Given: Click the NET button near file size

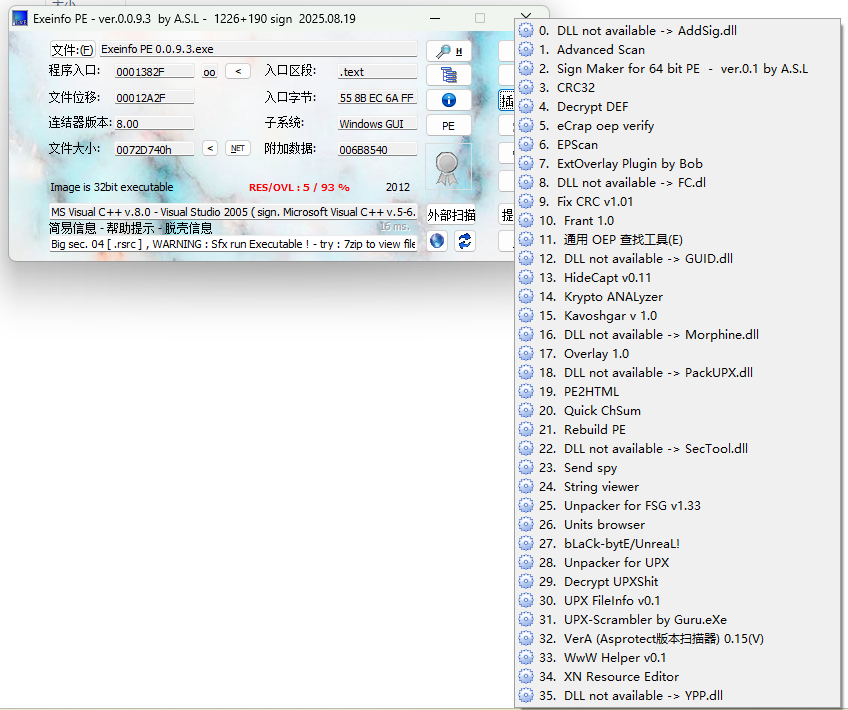Looking at the screenshot, I should click(x=237, y=148).
